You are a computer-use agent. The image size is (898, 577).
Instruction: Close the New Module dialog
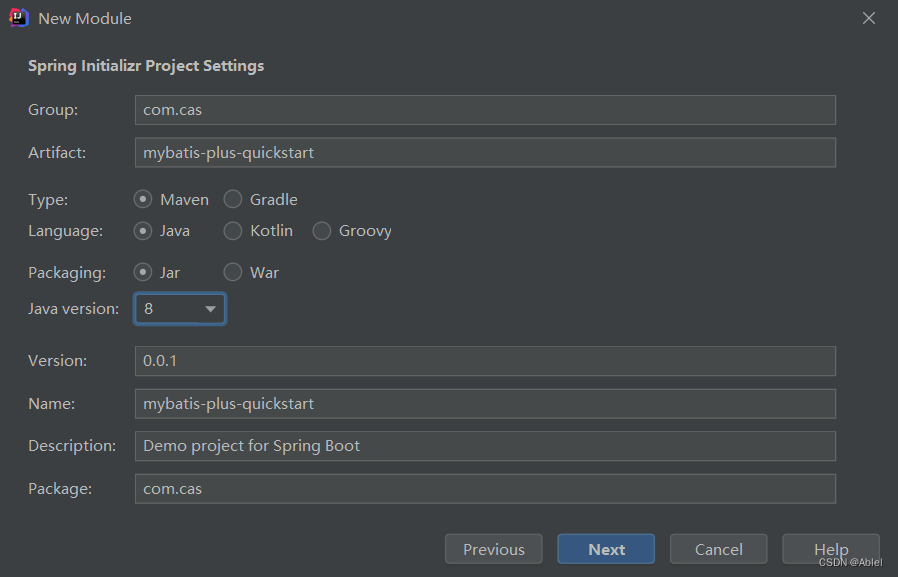click(x=869, y=18)
